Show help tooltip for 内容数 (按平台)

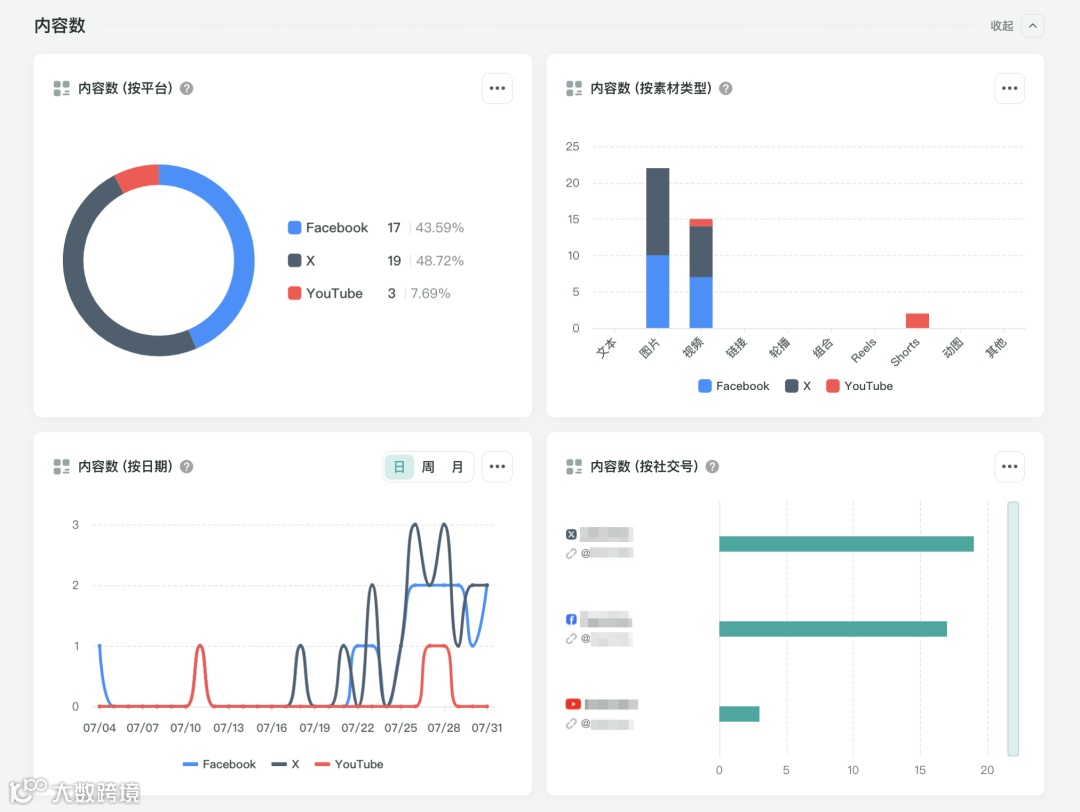pyautogui.click(x=187, y=88)
